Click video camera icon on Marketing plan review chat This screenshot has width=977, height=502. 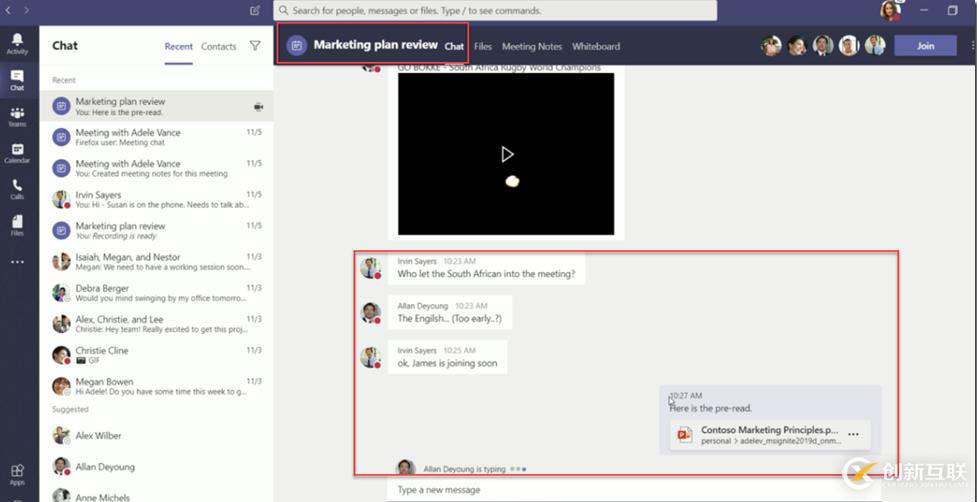(x=259, y=107)
